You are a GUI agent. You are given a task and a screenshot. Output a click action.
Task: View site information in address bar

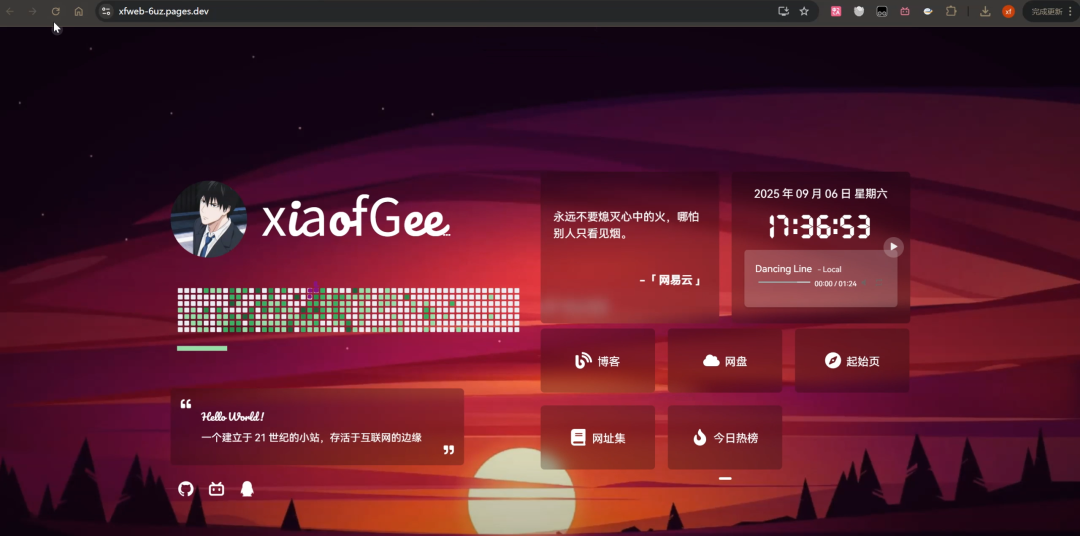pyautogui.click(x=105, y=11)
